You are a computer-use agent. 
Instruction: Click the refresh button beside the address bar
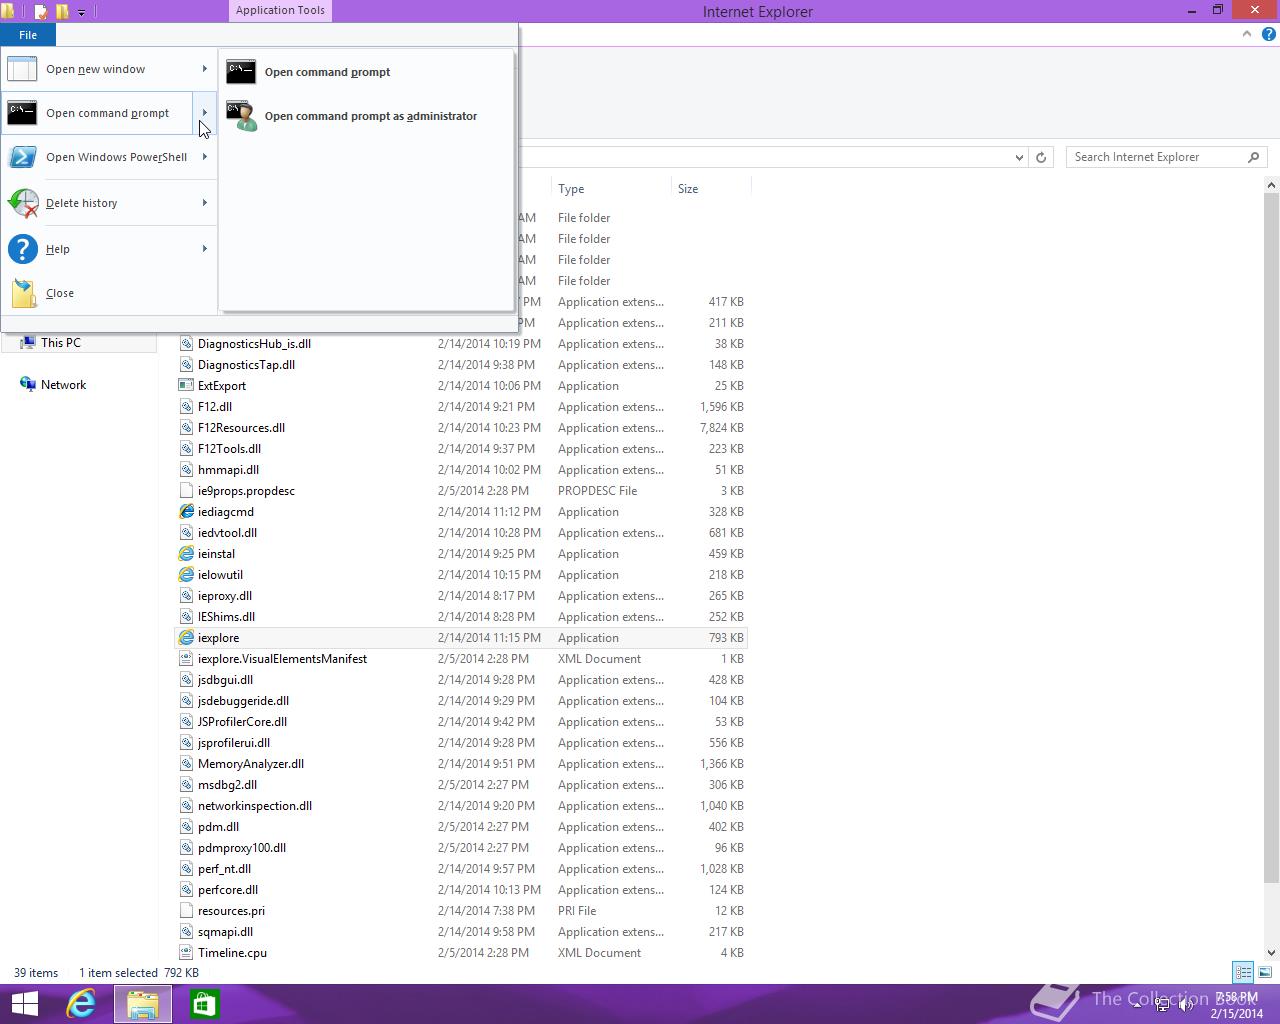click(1041, 157)
